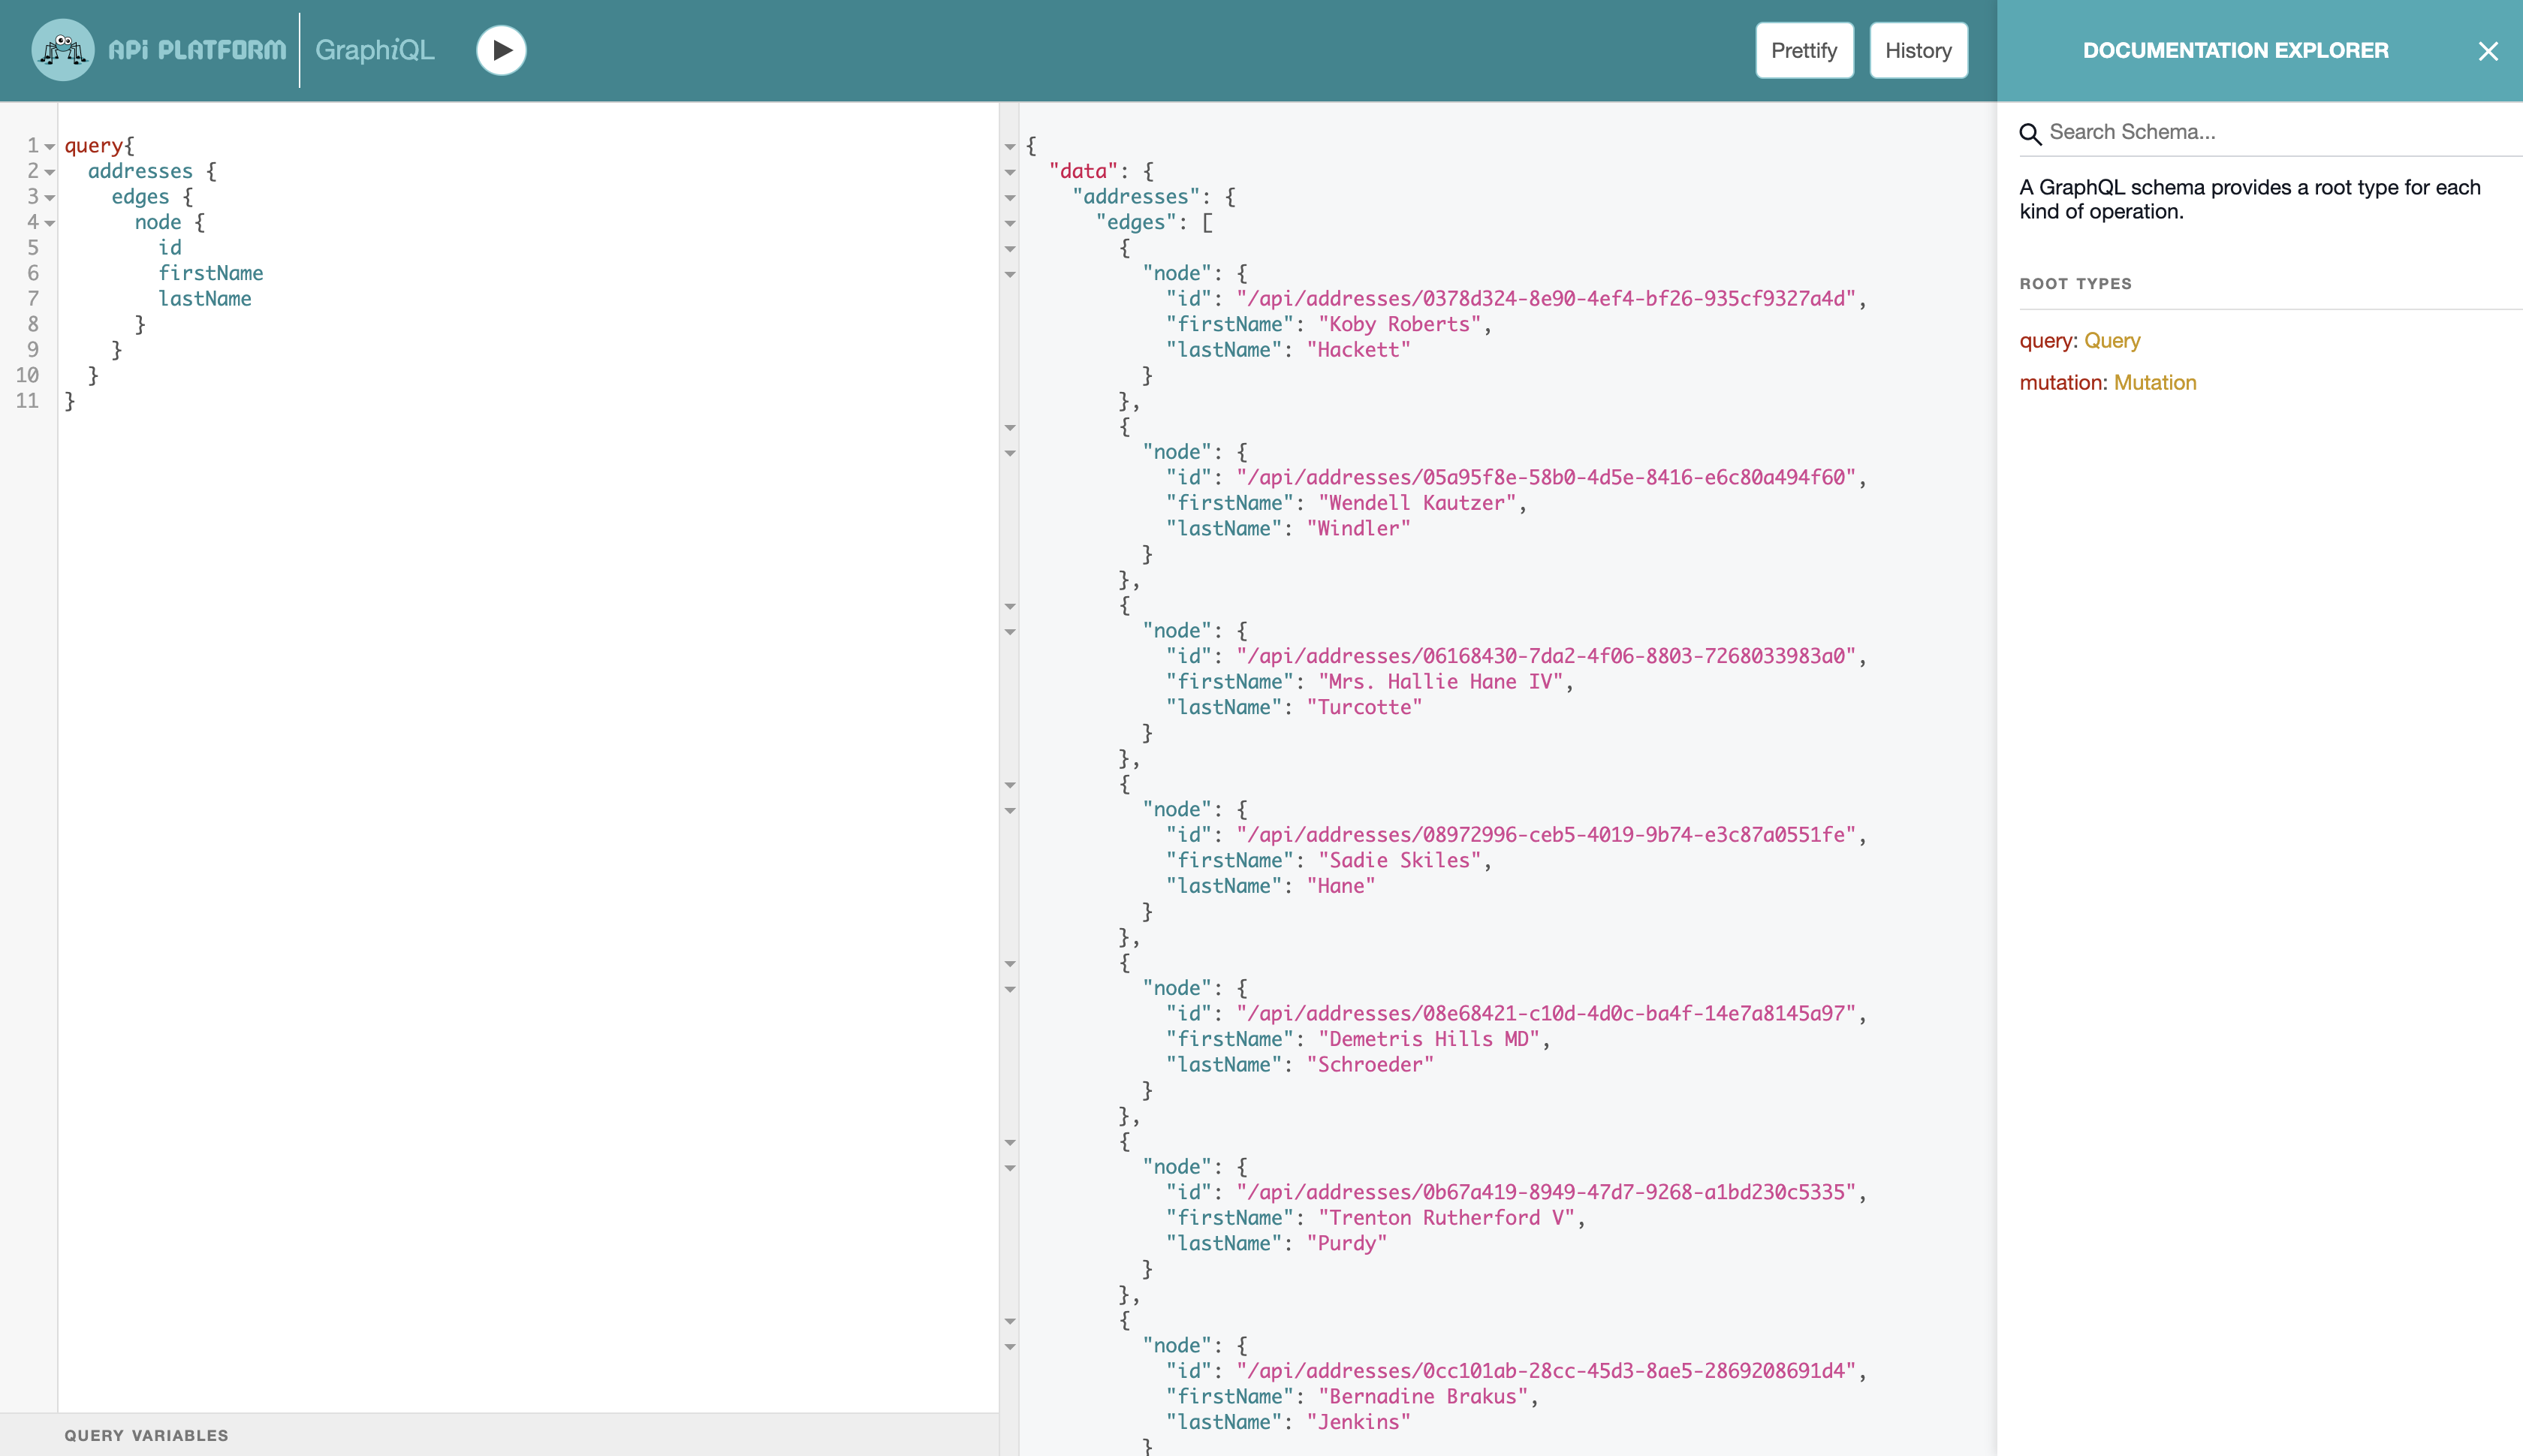Collapse the "edges" array in the results
Viewport: 2523px width, 1456px height.
click(x=1010, y=223)
